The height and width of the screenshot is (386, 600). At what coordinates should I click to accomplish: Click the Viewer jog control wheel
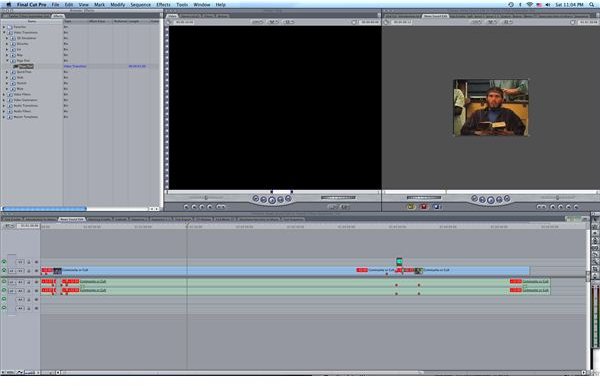coord(338,198)
